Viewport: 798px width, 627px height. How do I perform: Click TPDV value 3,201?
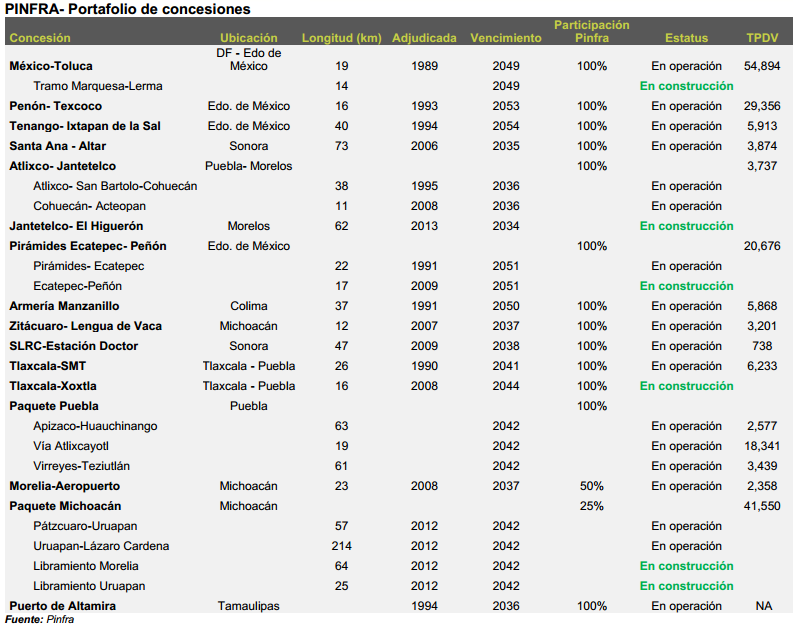(x=762, y=326)
